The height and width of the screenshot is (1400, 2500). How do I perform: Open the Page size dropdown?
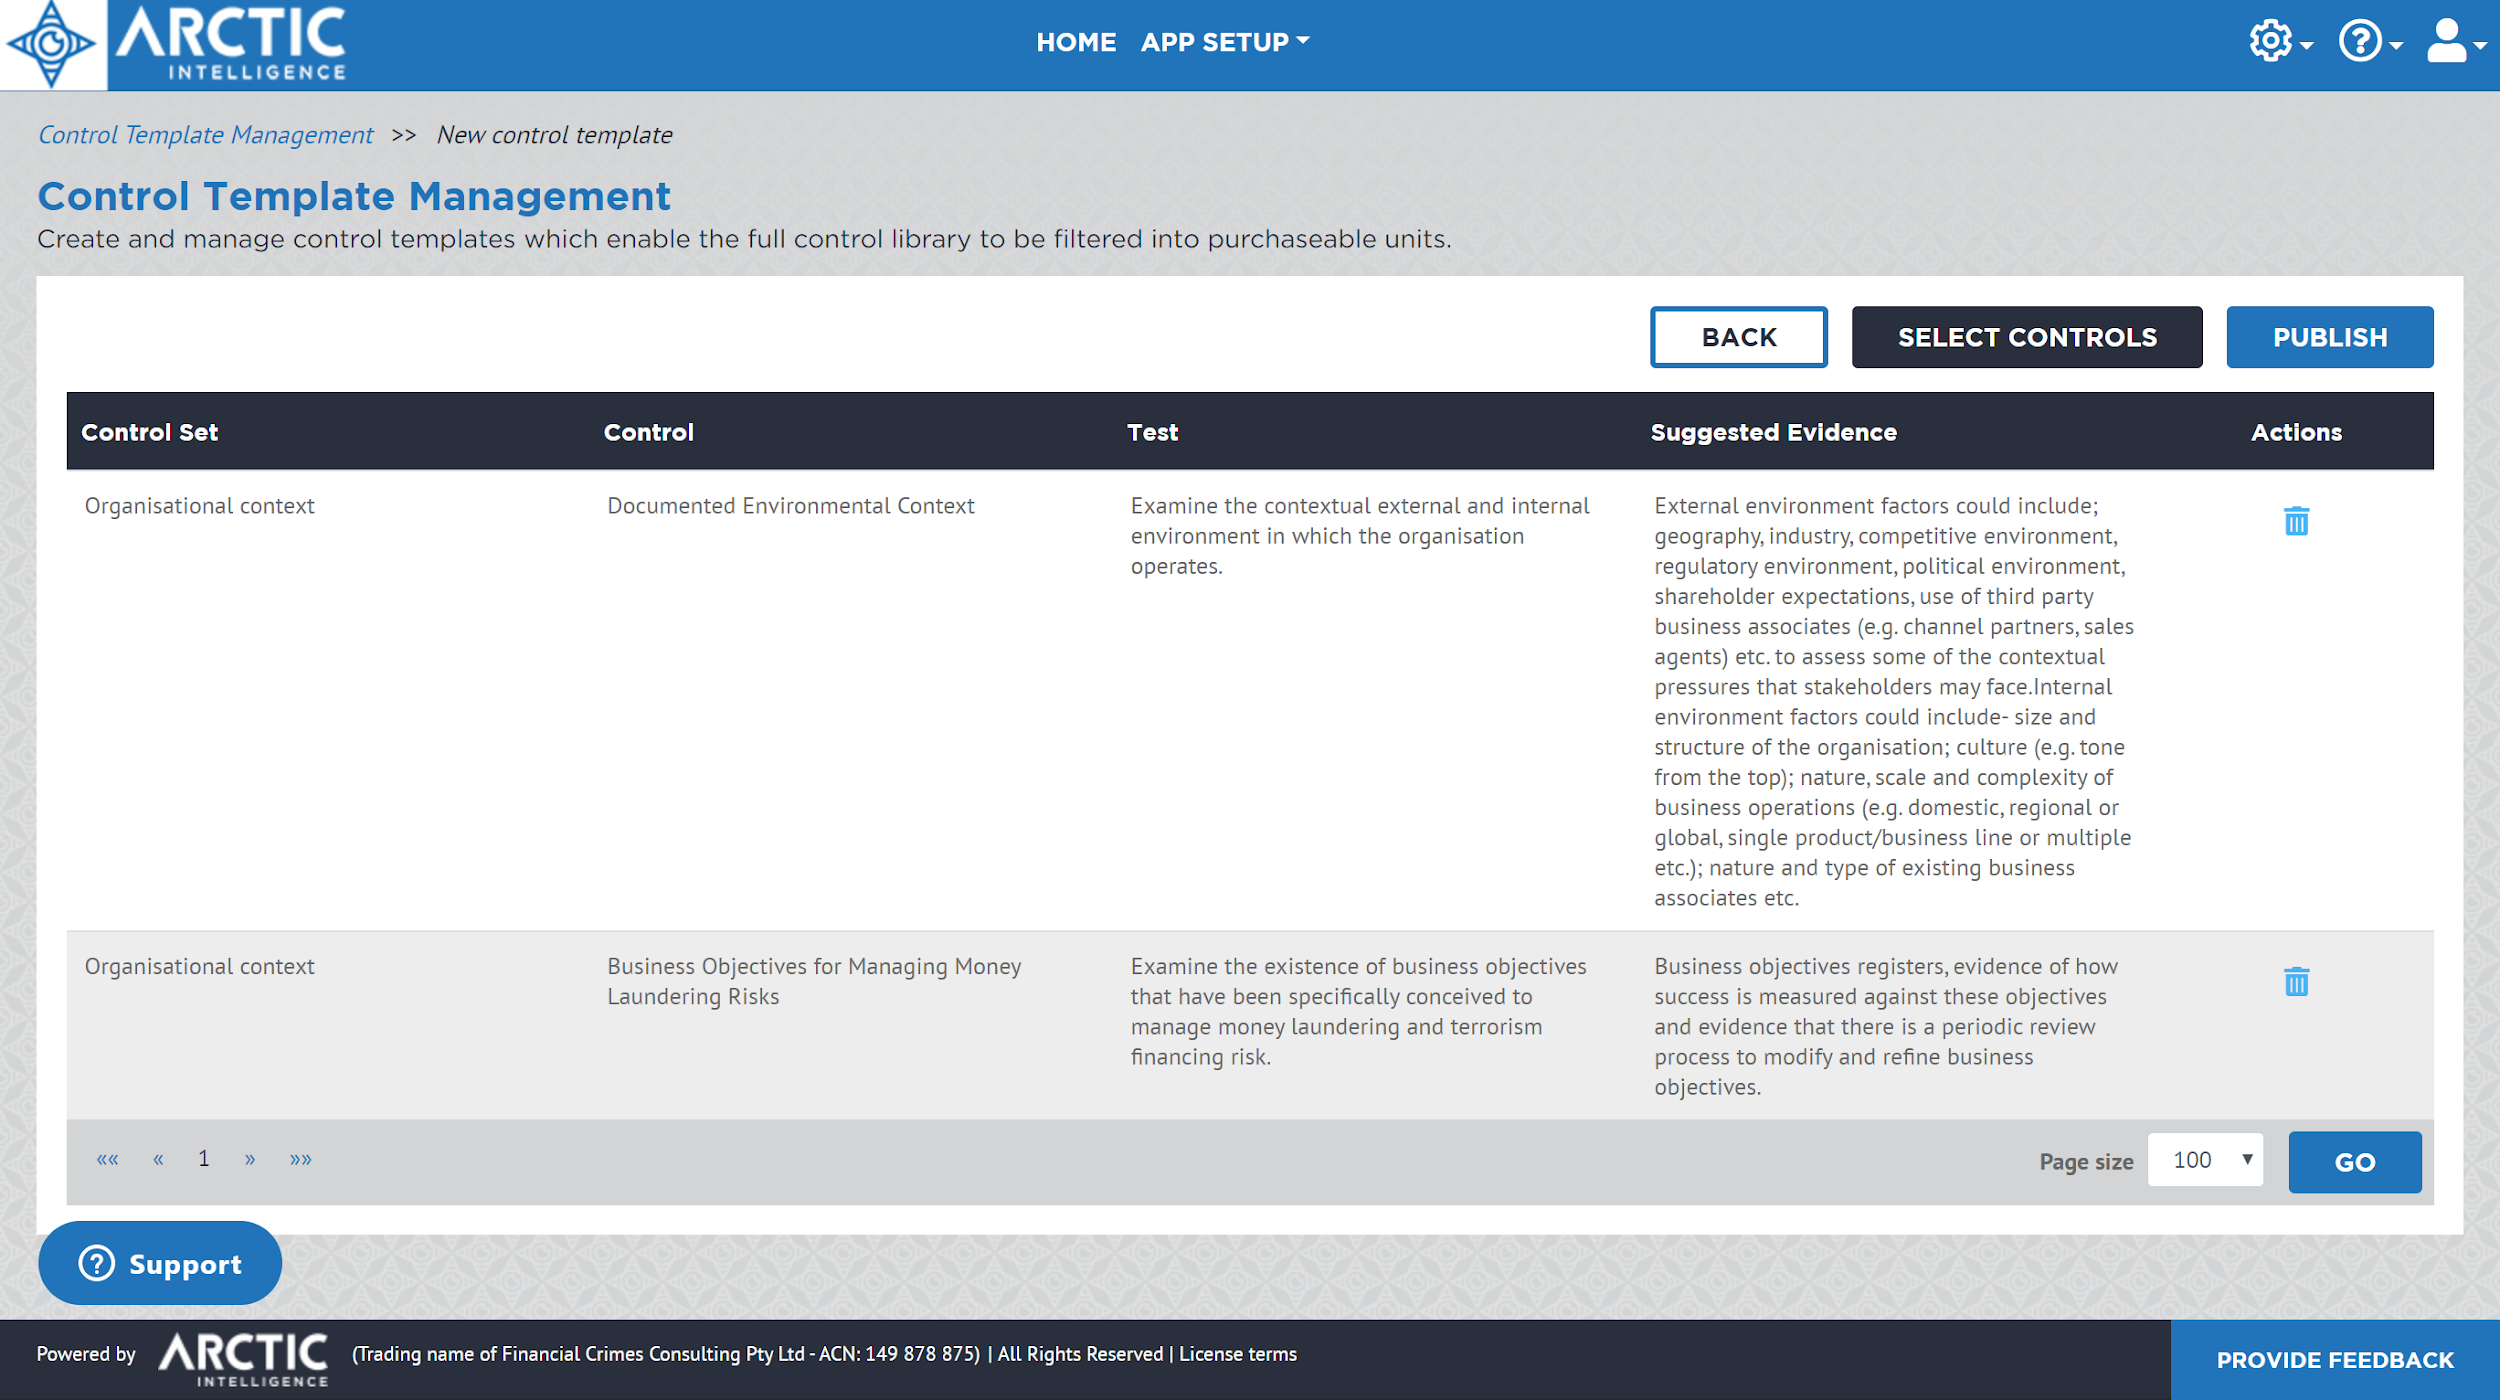coord(2206,1160)
